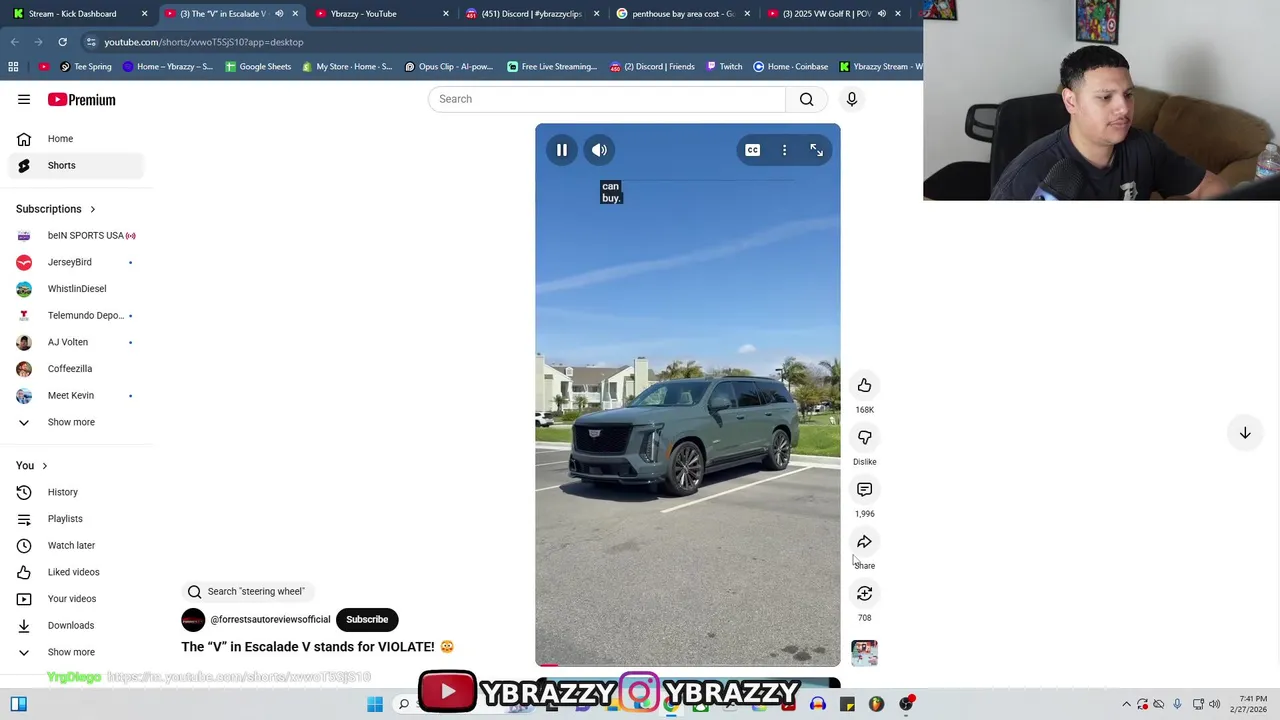Open the Twitch bookmark

(x=724, y=67)
